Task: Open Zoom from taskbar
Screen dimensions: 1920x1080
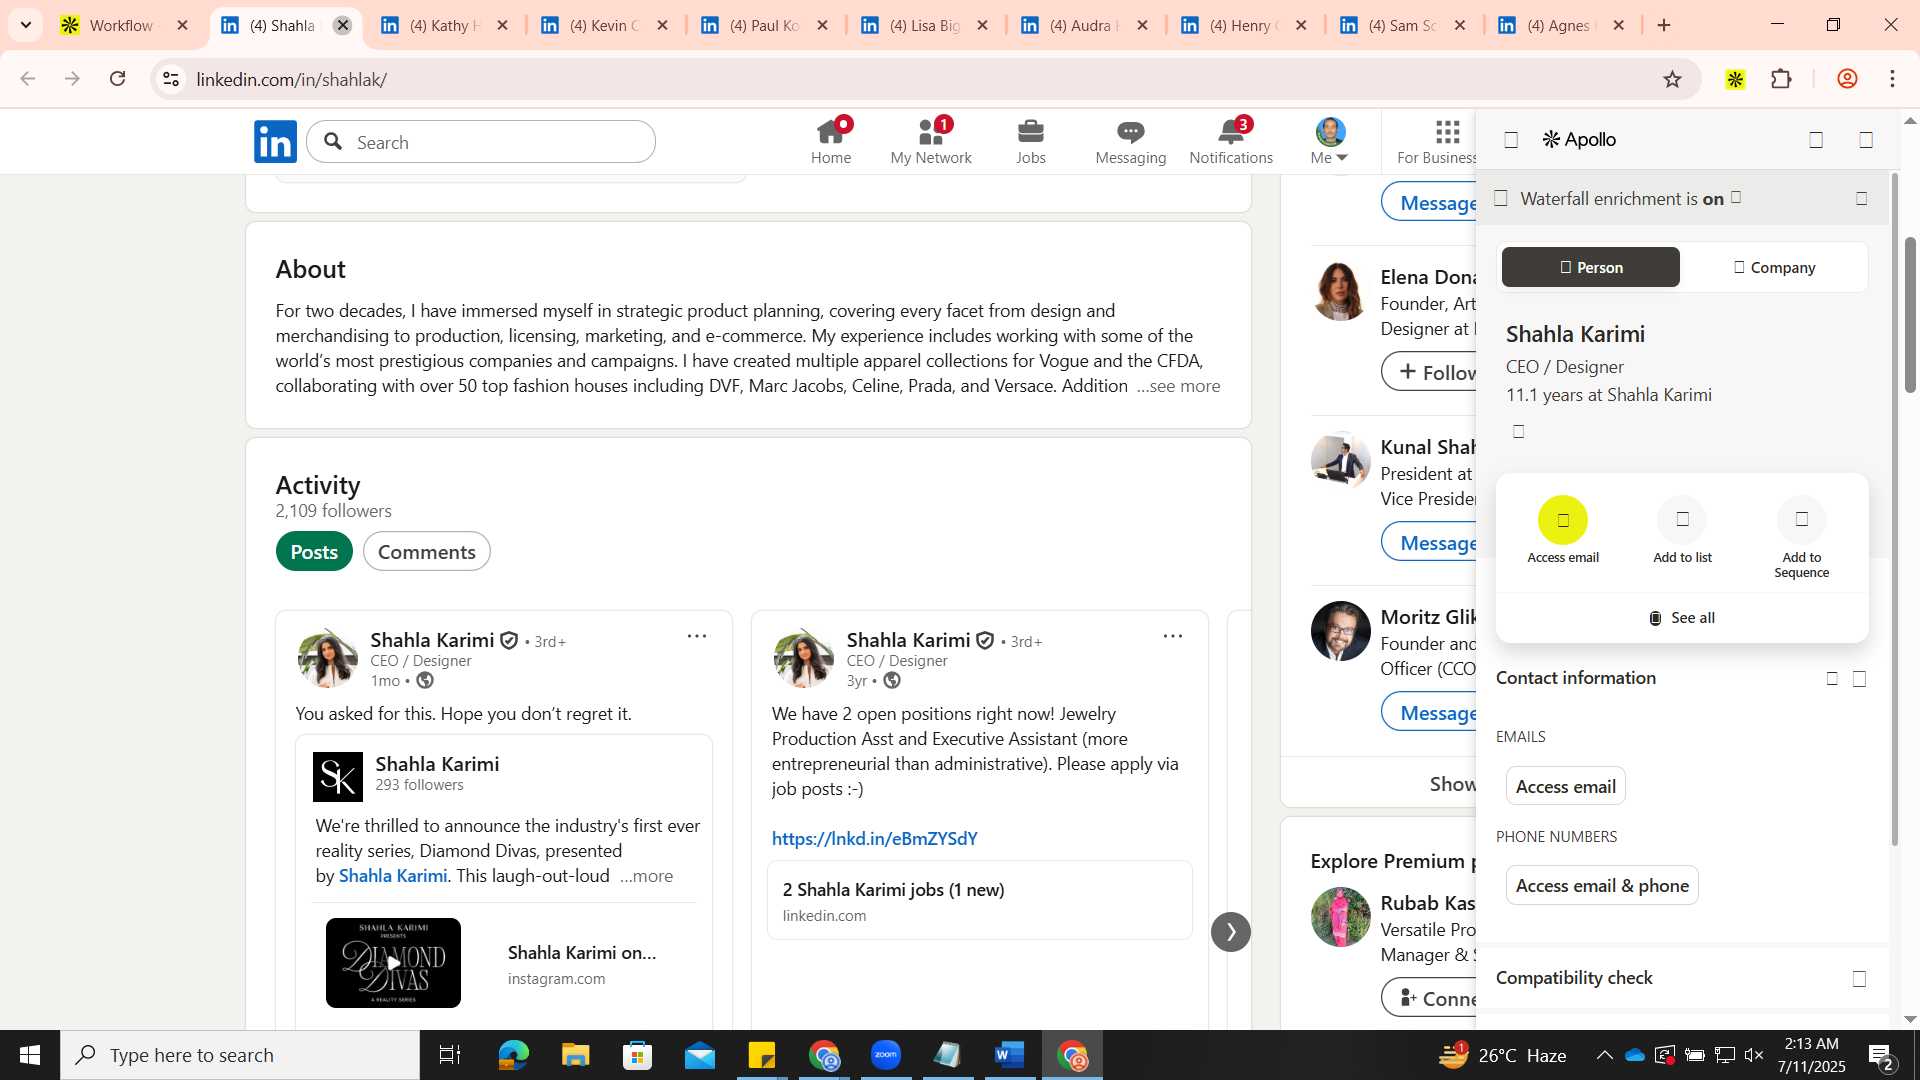Action: [x=886, y=1055]
